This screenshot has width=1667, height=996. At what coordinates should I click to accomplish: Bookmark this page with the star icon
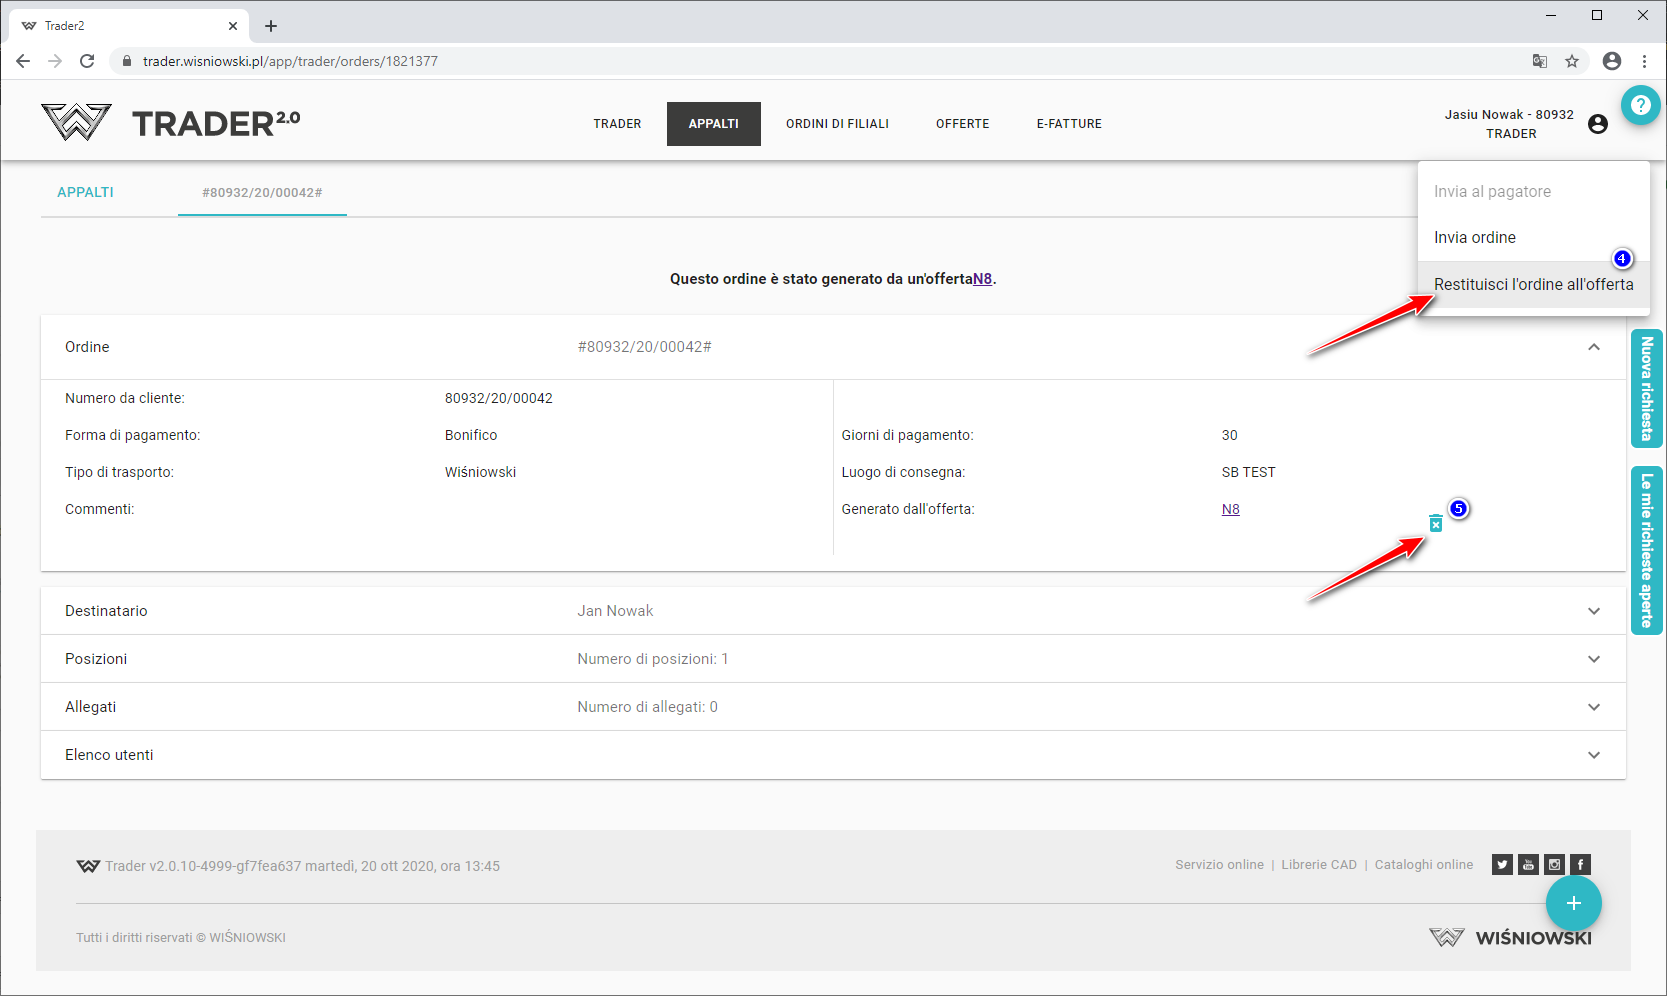(1572, 61)
